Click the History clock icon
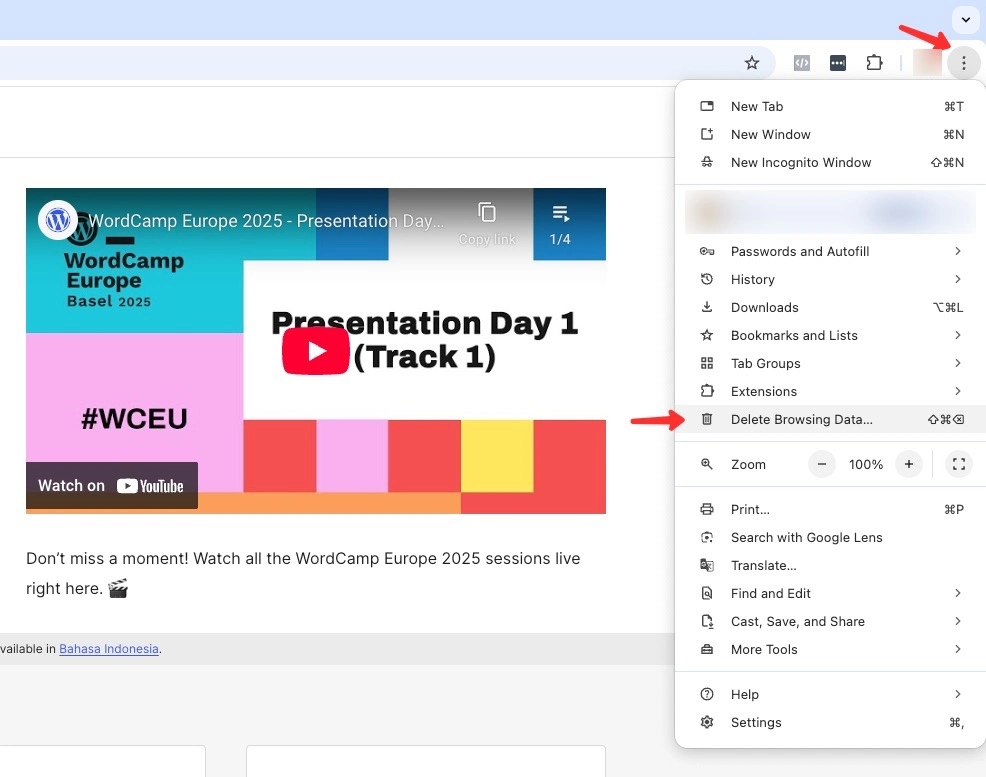Screen dimensions: 986x777 click(707, 279)
